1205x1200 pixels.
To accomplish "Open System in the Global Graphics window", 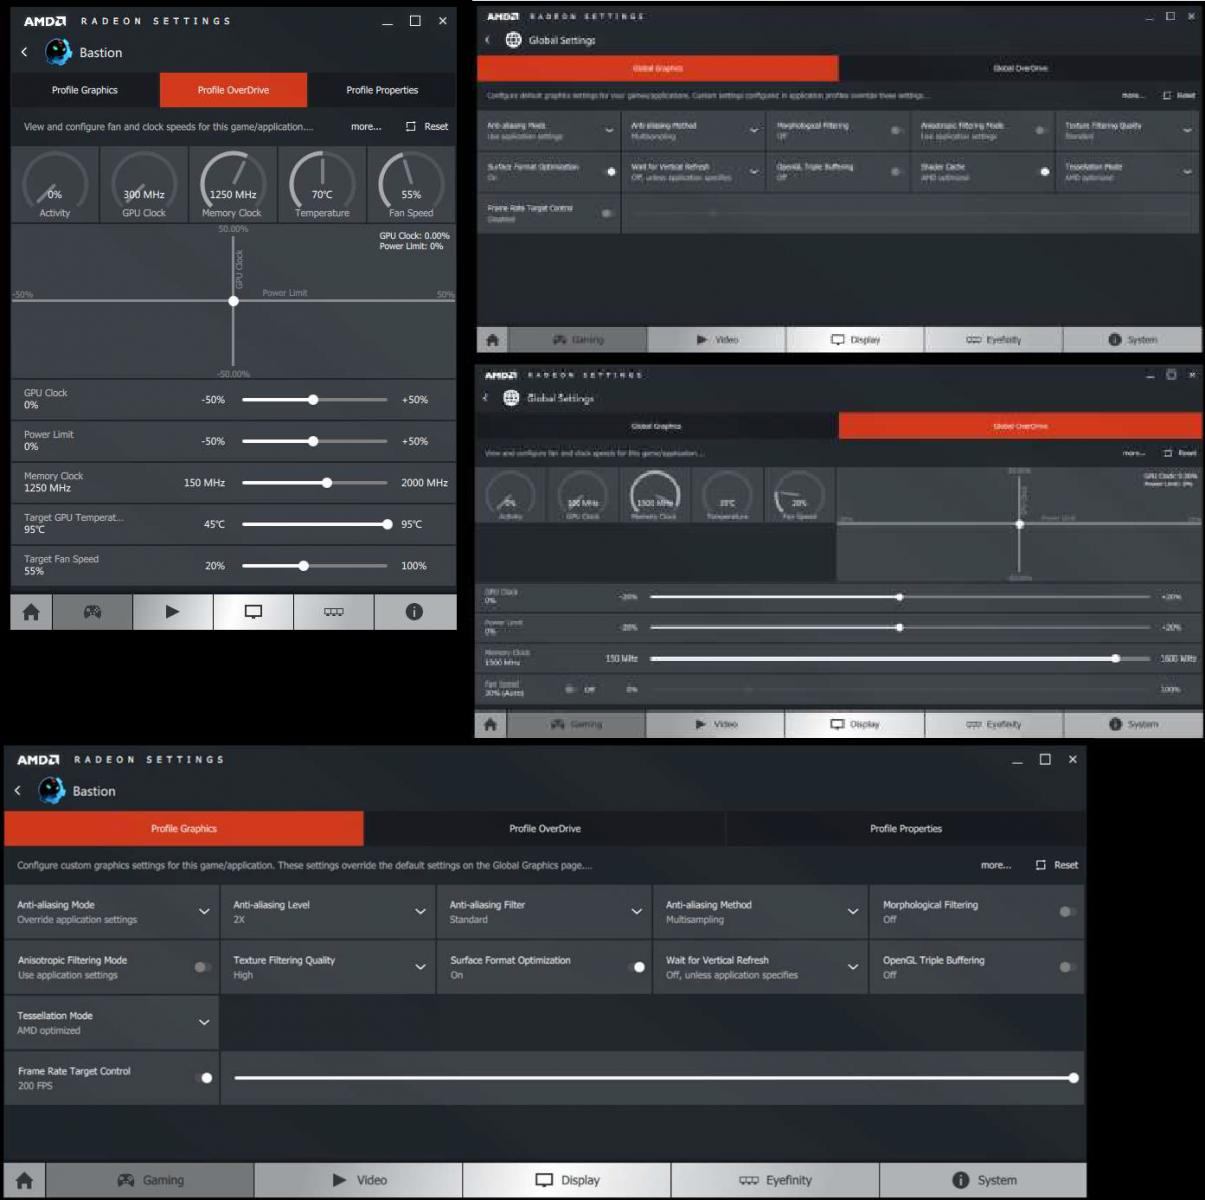I will click(x=1132, y=340).
